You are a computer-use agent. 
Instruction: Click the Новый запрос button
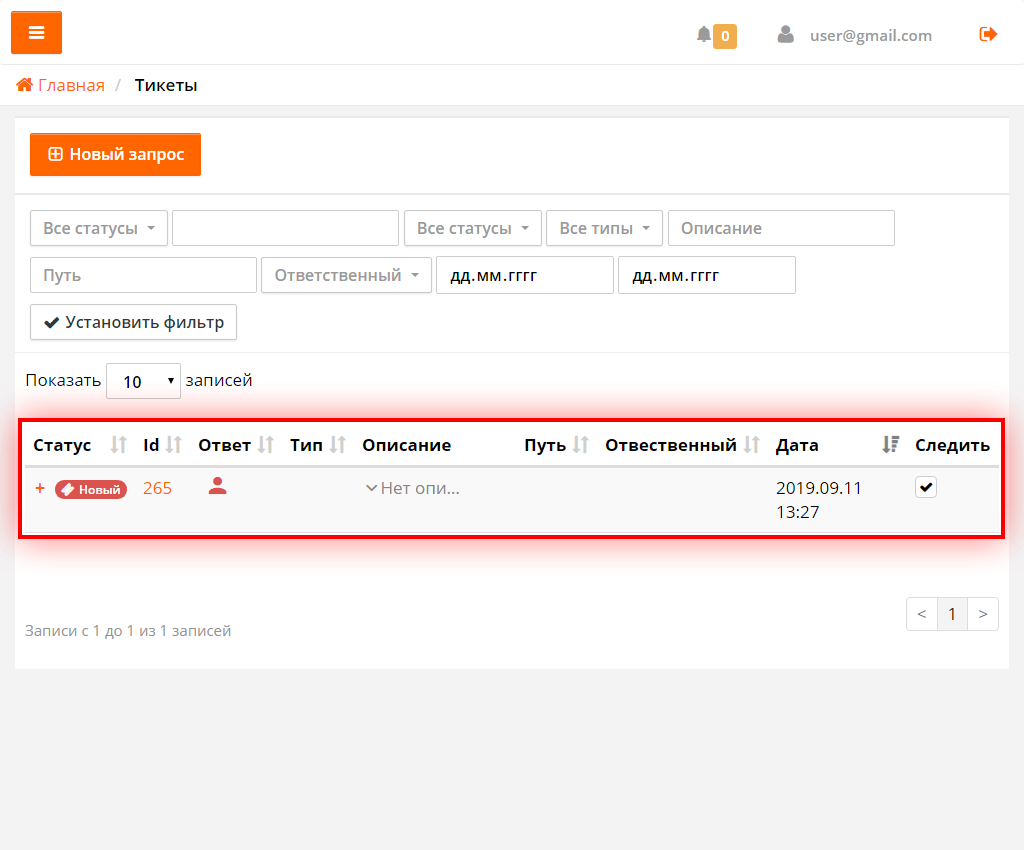click(115, 155)
